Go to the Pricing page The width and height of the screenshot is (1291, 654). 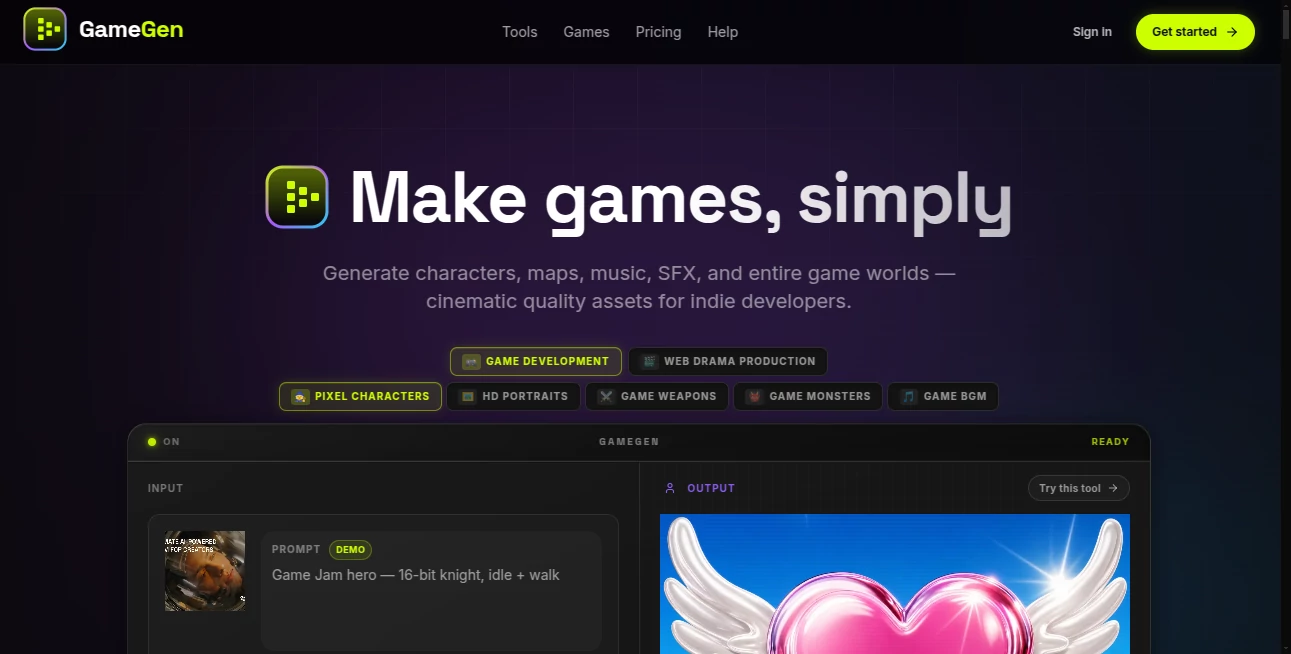point(658,32)
